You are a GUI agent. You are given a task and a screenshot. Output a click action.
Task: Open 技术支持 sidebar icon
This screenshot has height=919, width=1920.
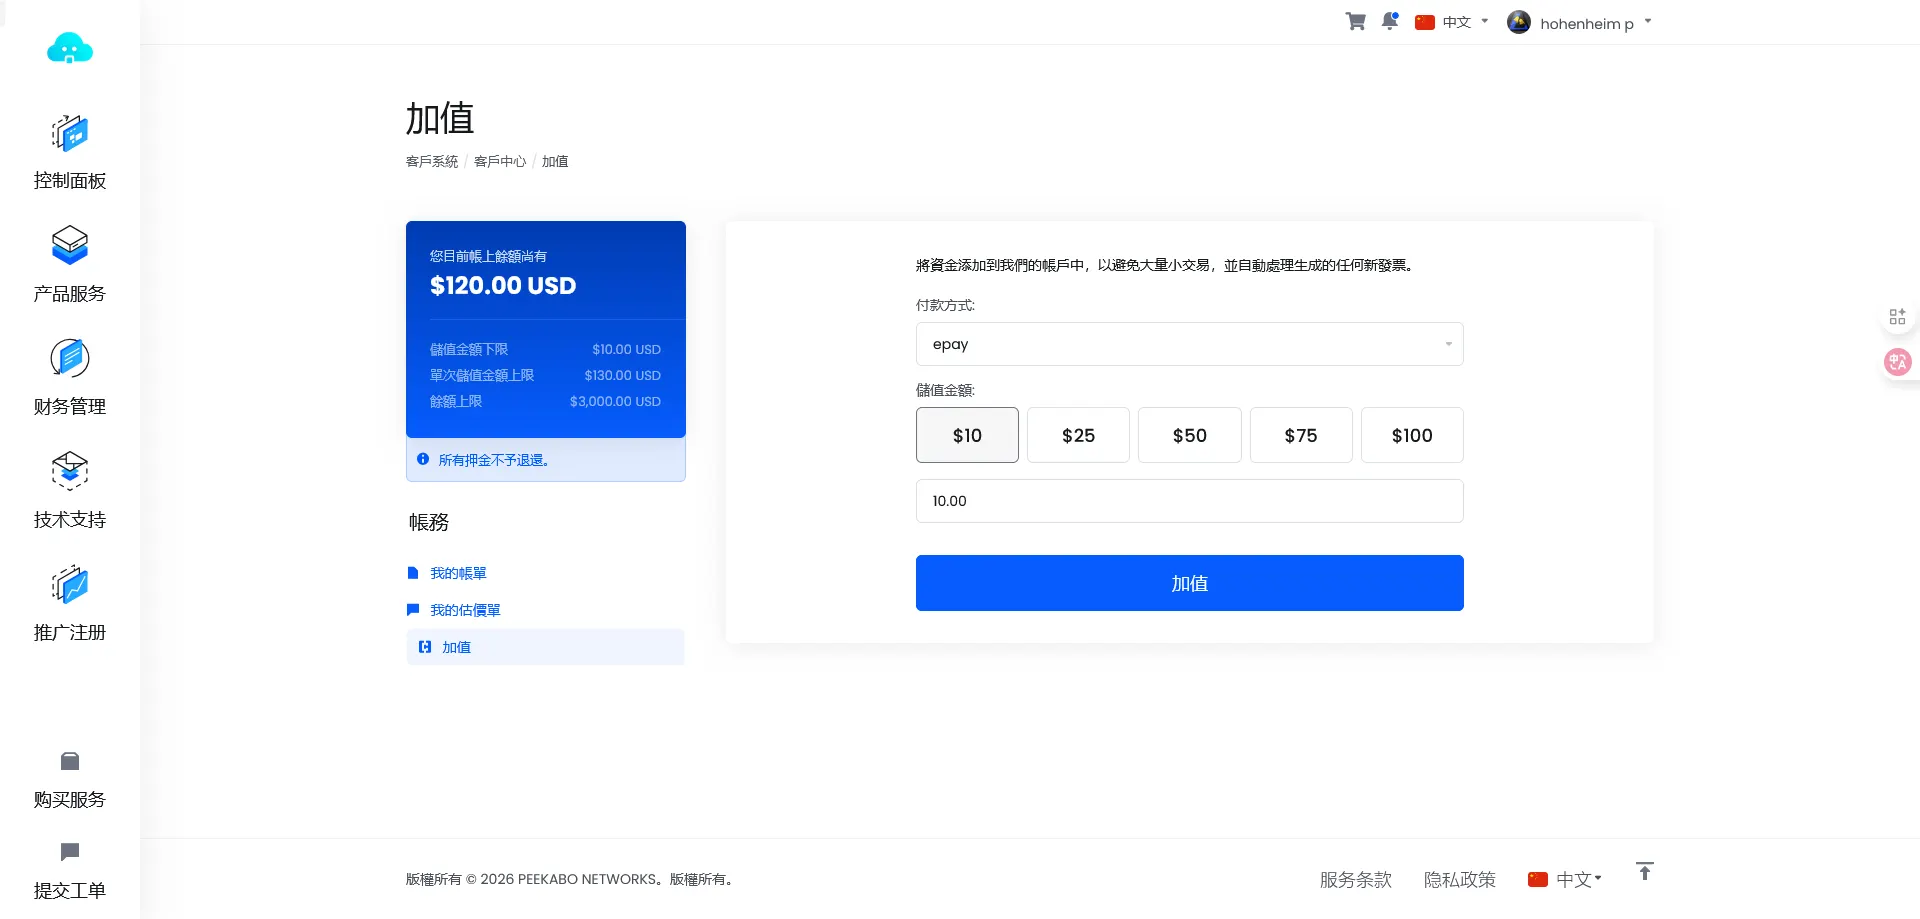click(70, 472)
